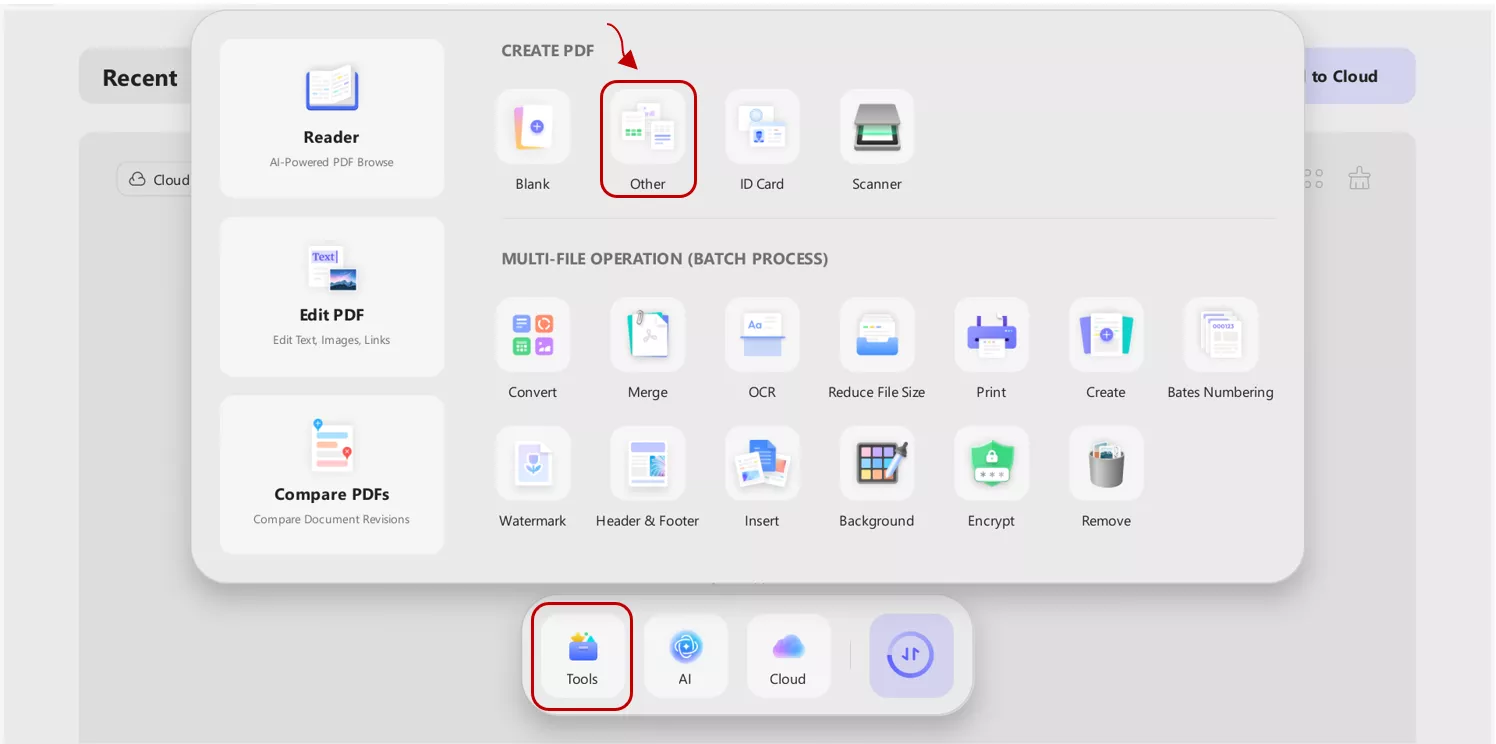The width and height of the screenshot is (1496, 744).
Task: Start the Scanner tool
Action: pos(876,126)
